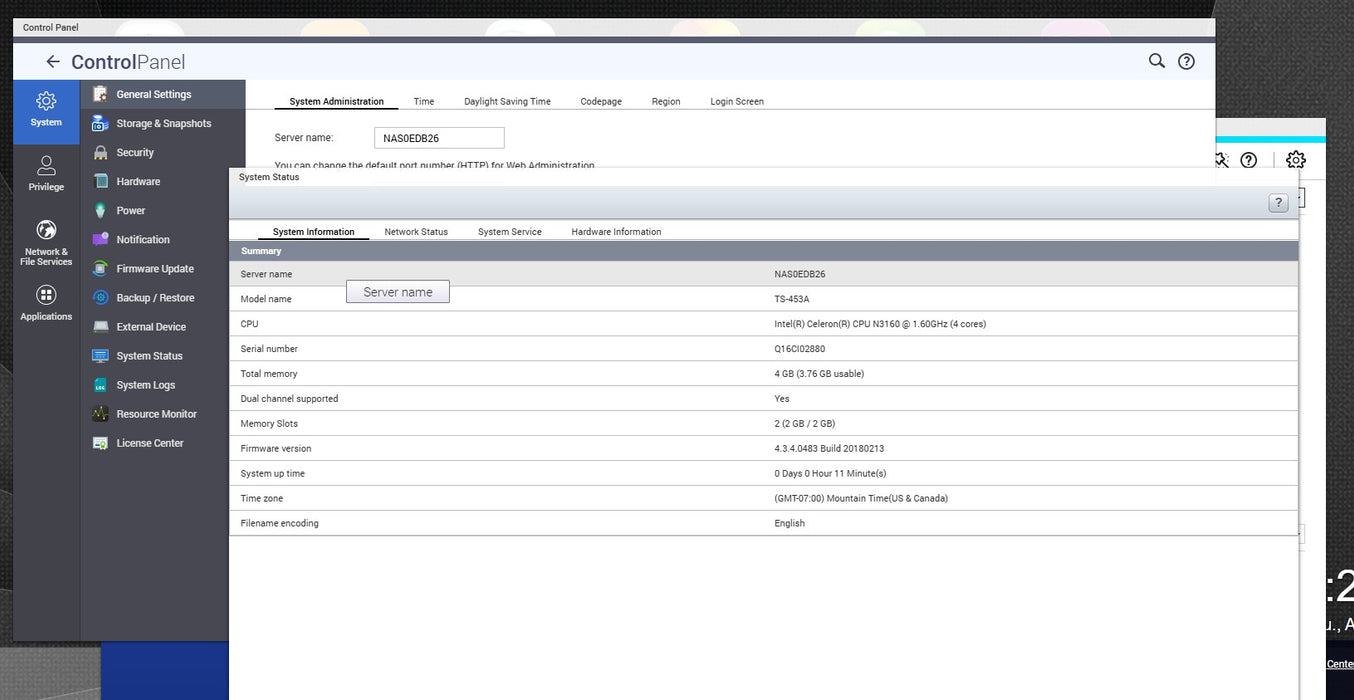The image size is (1354, 700).
Task: Click the Notification icon
Action: click(100, 239)
